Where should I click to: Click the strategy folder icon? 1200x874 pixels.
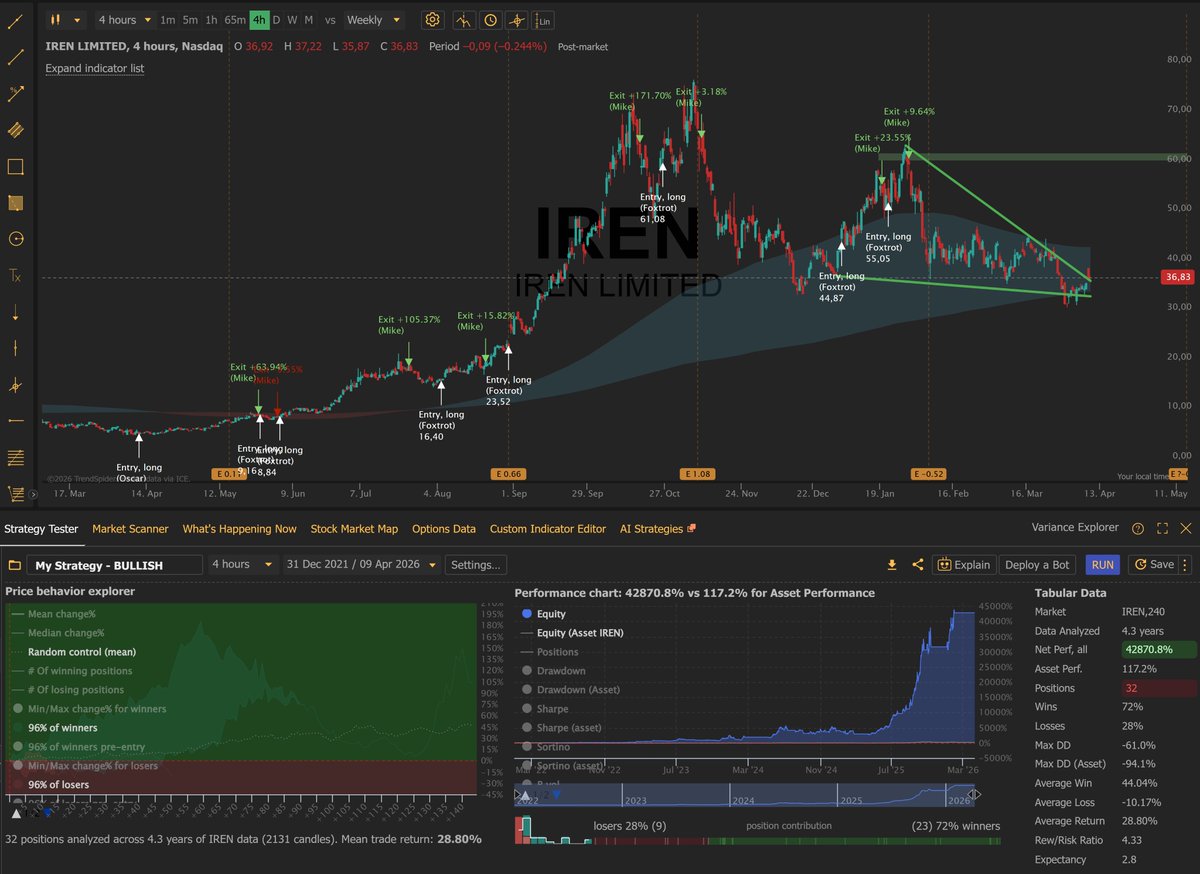(x=14, y=565)
